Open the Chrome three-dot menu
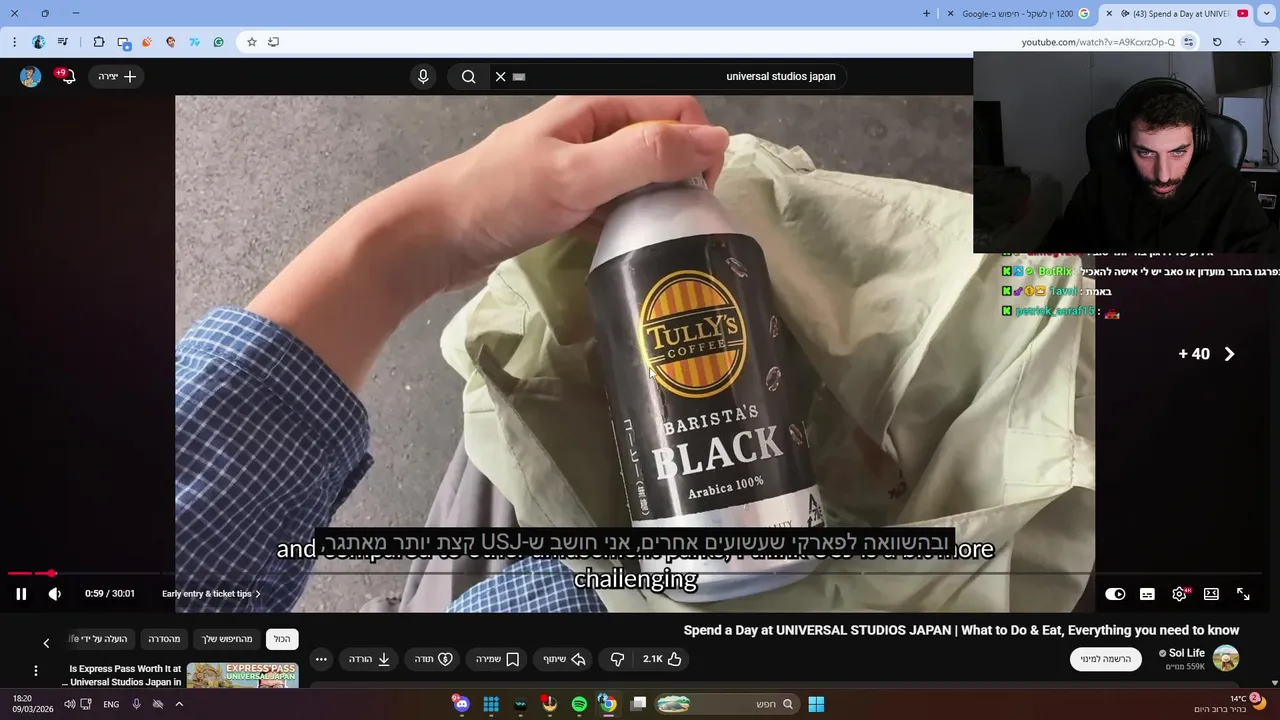This screenshot has width=1280, height=720. click(x=14, y=42)
